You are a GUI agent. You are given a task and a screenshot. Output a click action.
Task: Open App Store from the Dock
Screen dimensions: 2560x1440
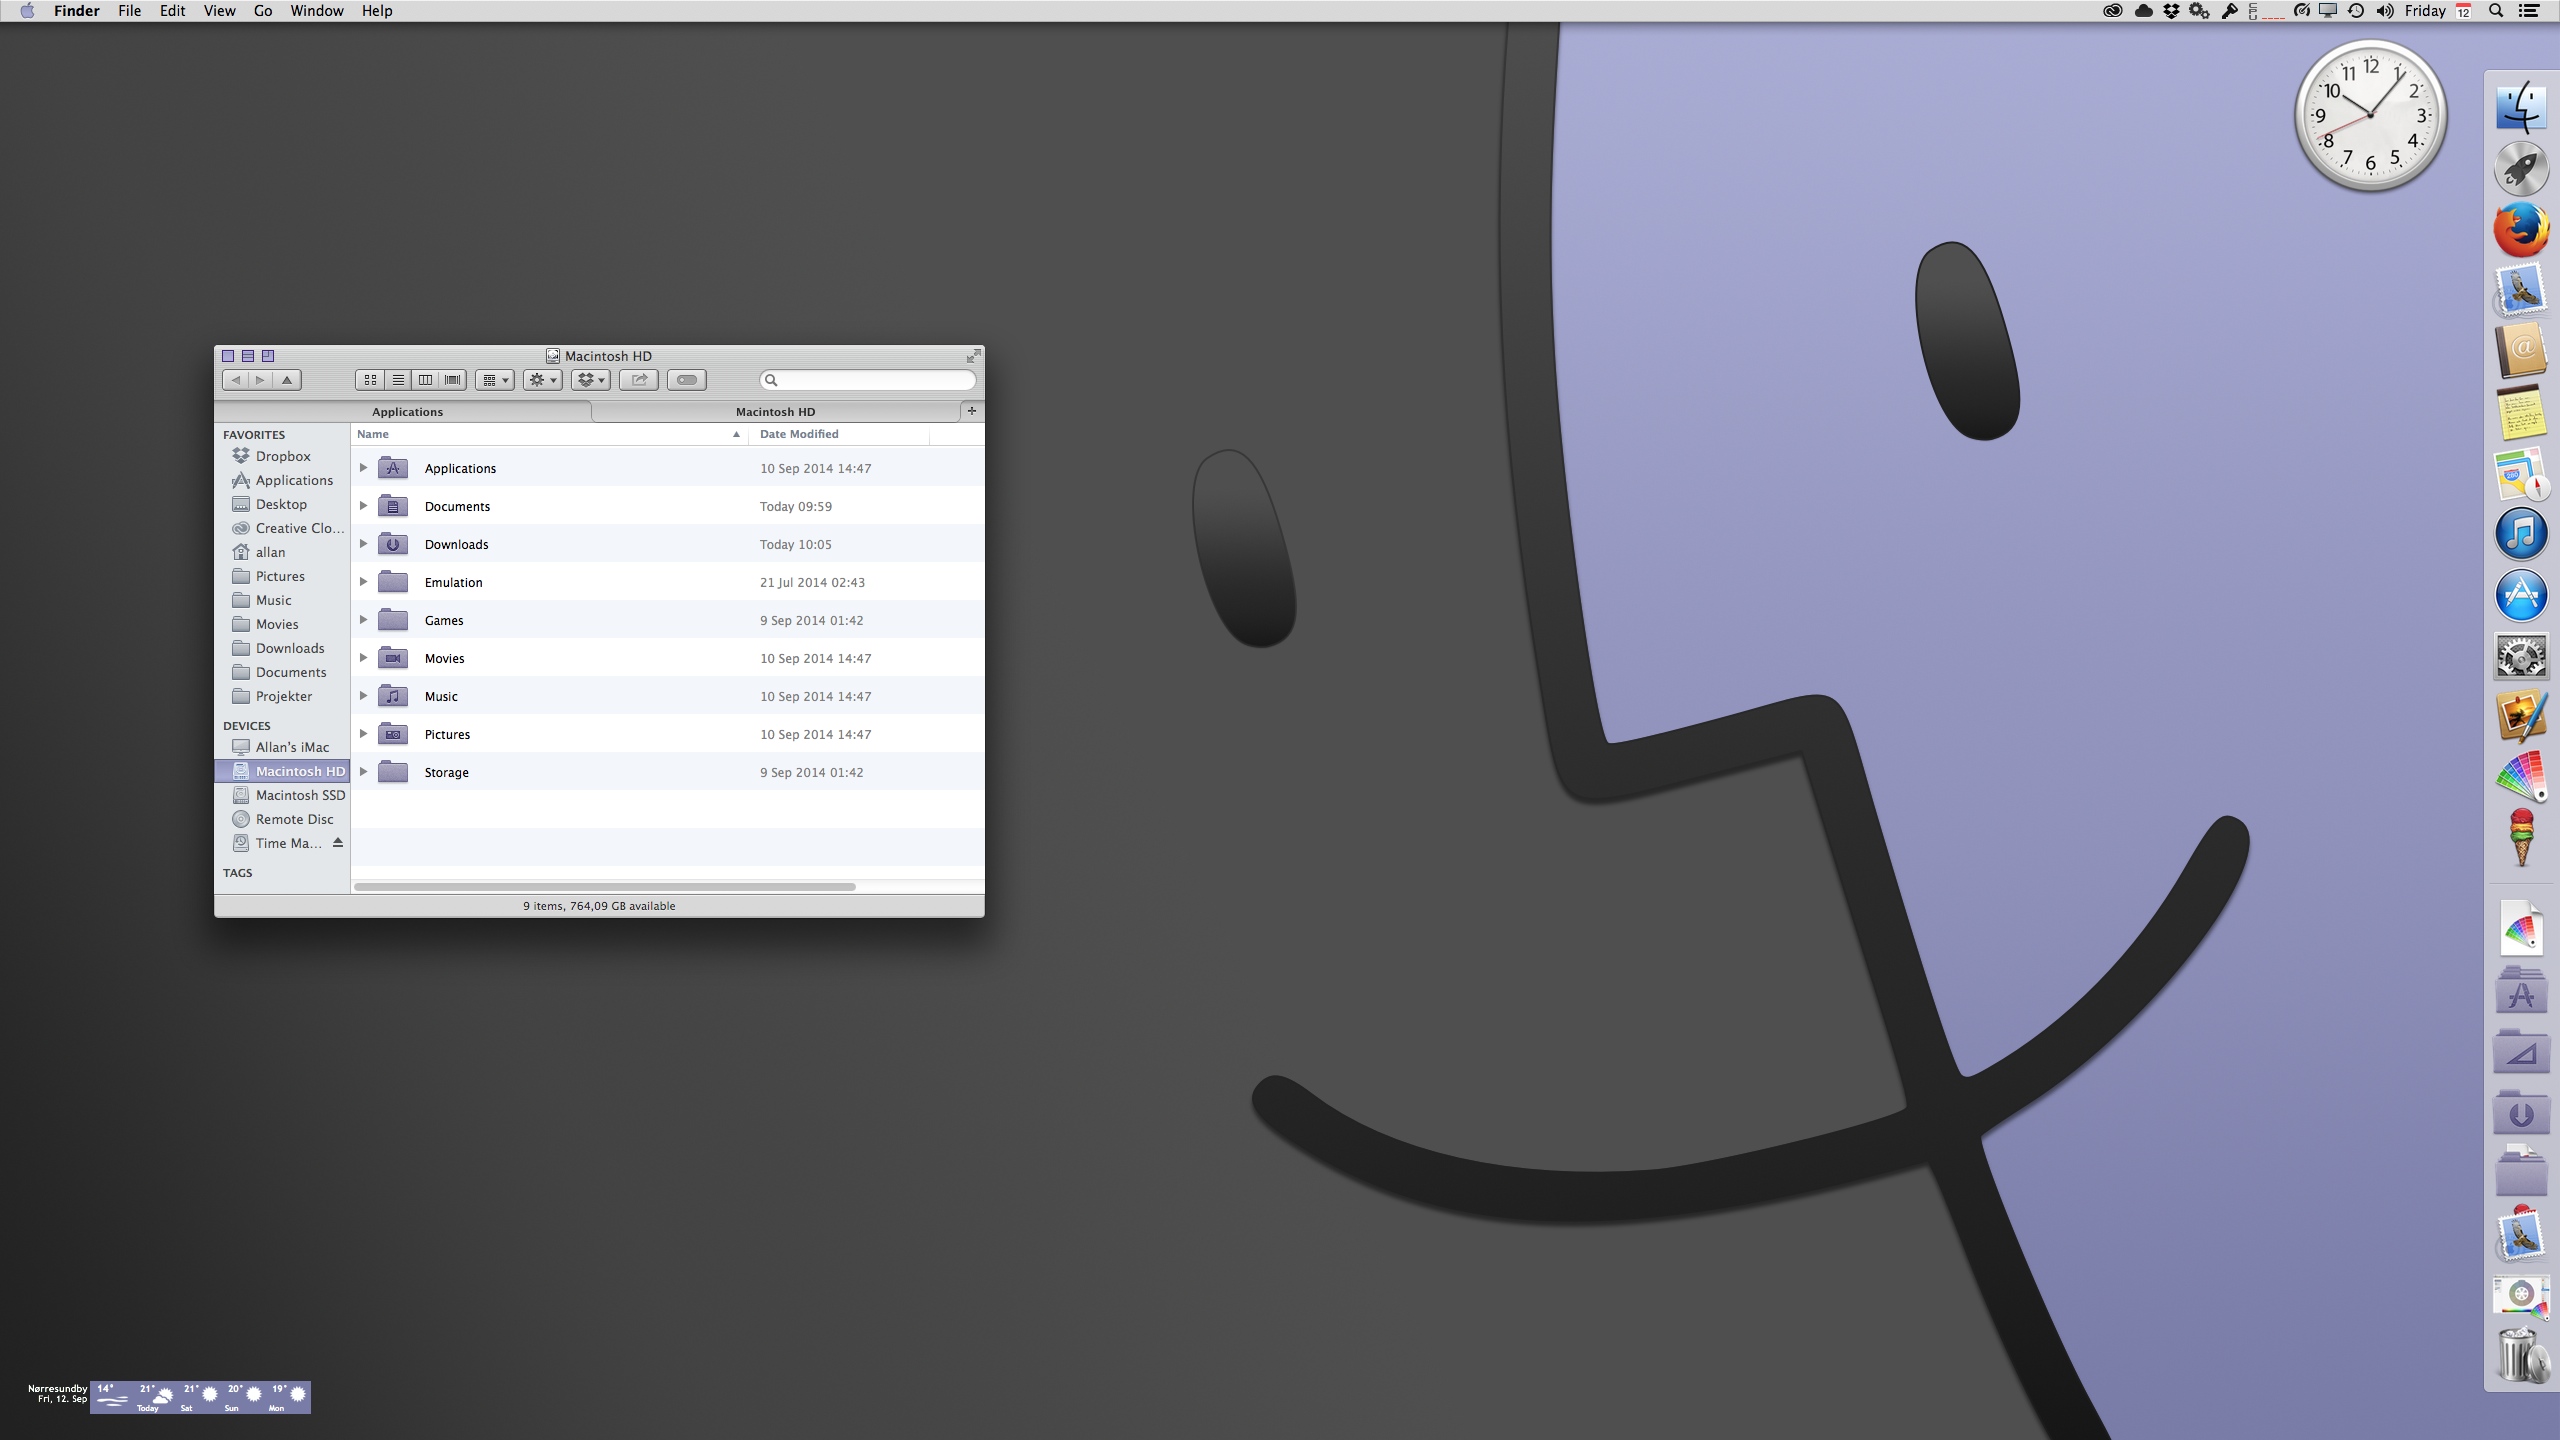(2521, 595)
